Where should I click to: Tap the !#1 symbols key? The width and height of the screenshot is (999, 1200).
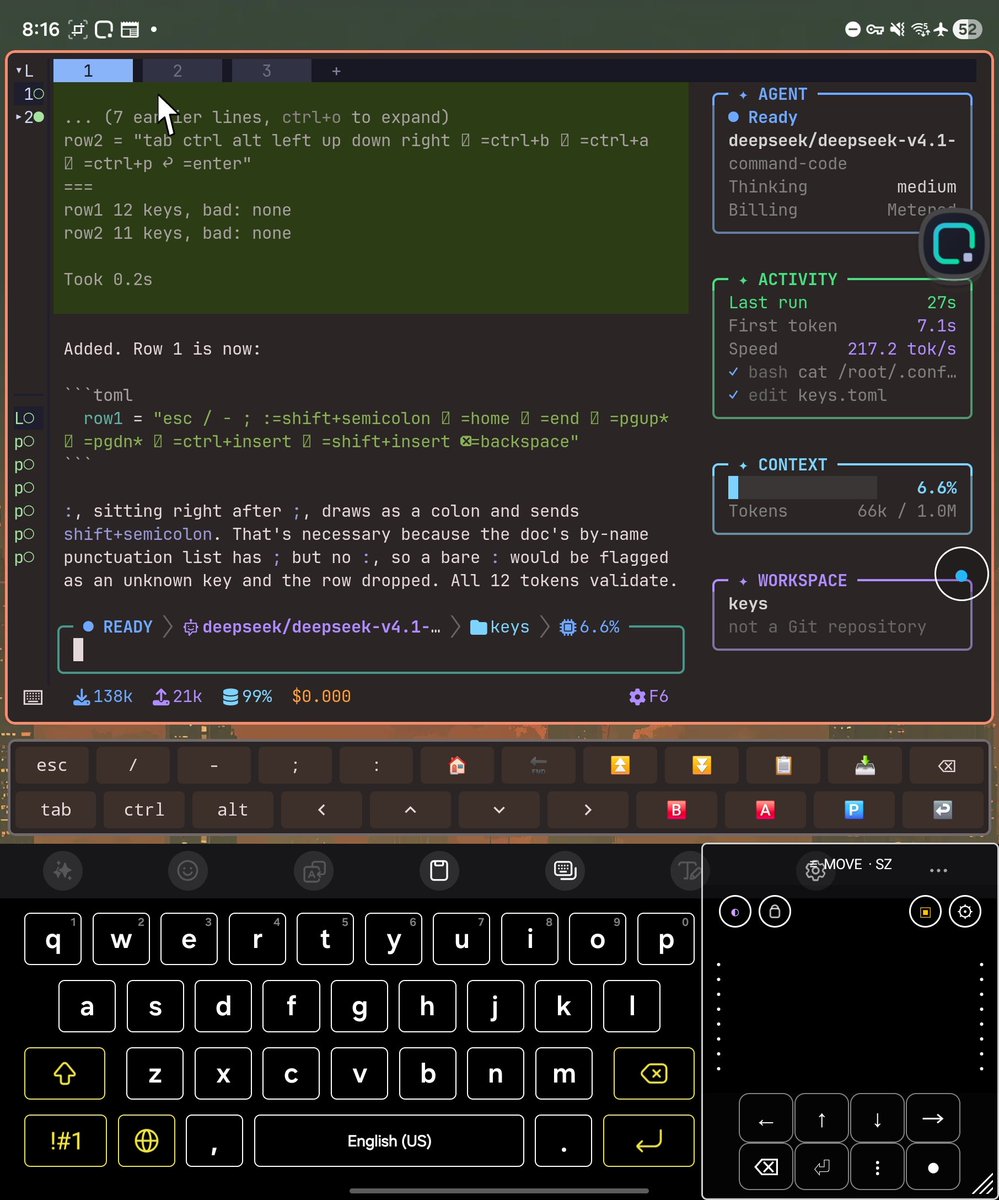[x=65, y=1141]
